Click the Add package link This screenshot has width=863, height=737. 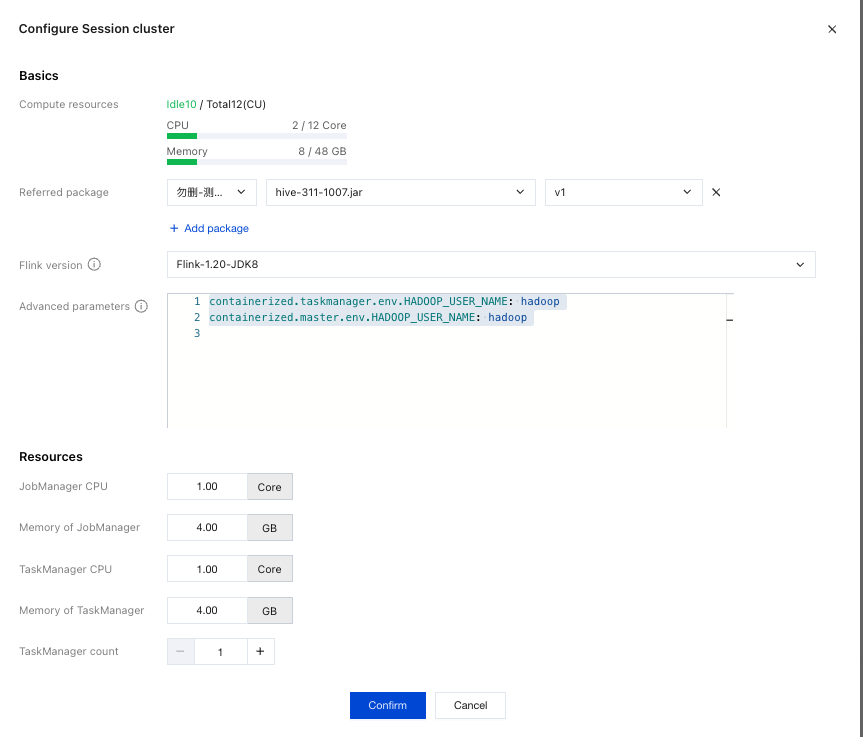(x=209, y=228)
